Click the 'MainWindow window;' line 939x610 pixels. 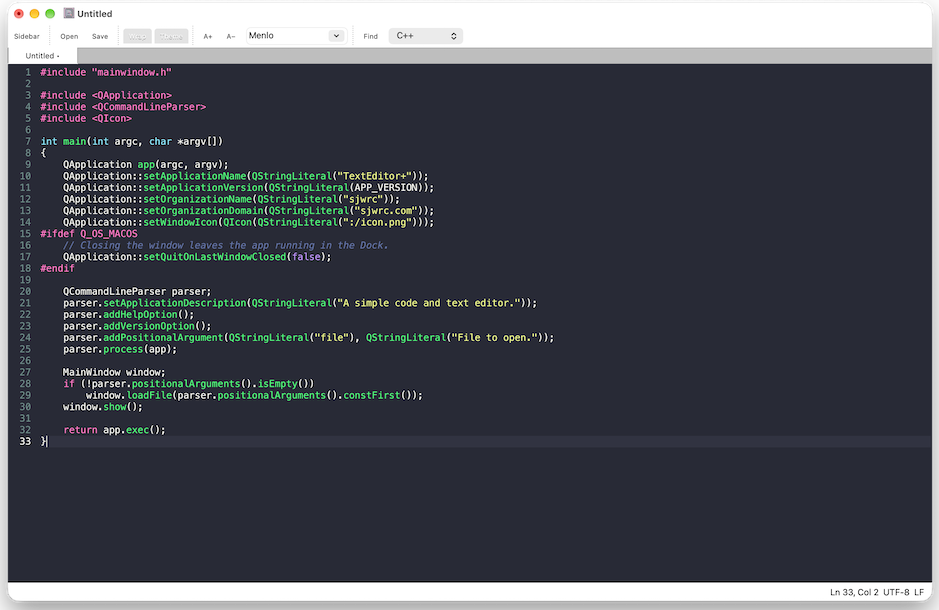pyautogui.click(x=114, y=372)
